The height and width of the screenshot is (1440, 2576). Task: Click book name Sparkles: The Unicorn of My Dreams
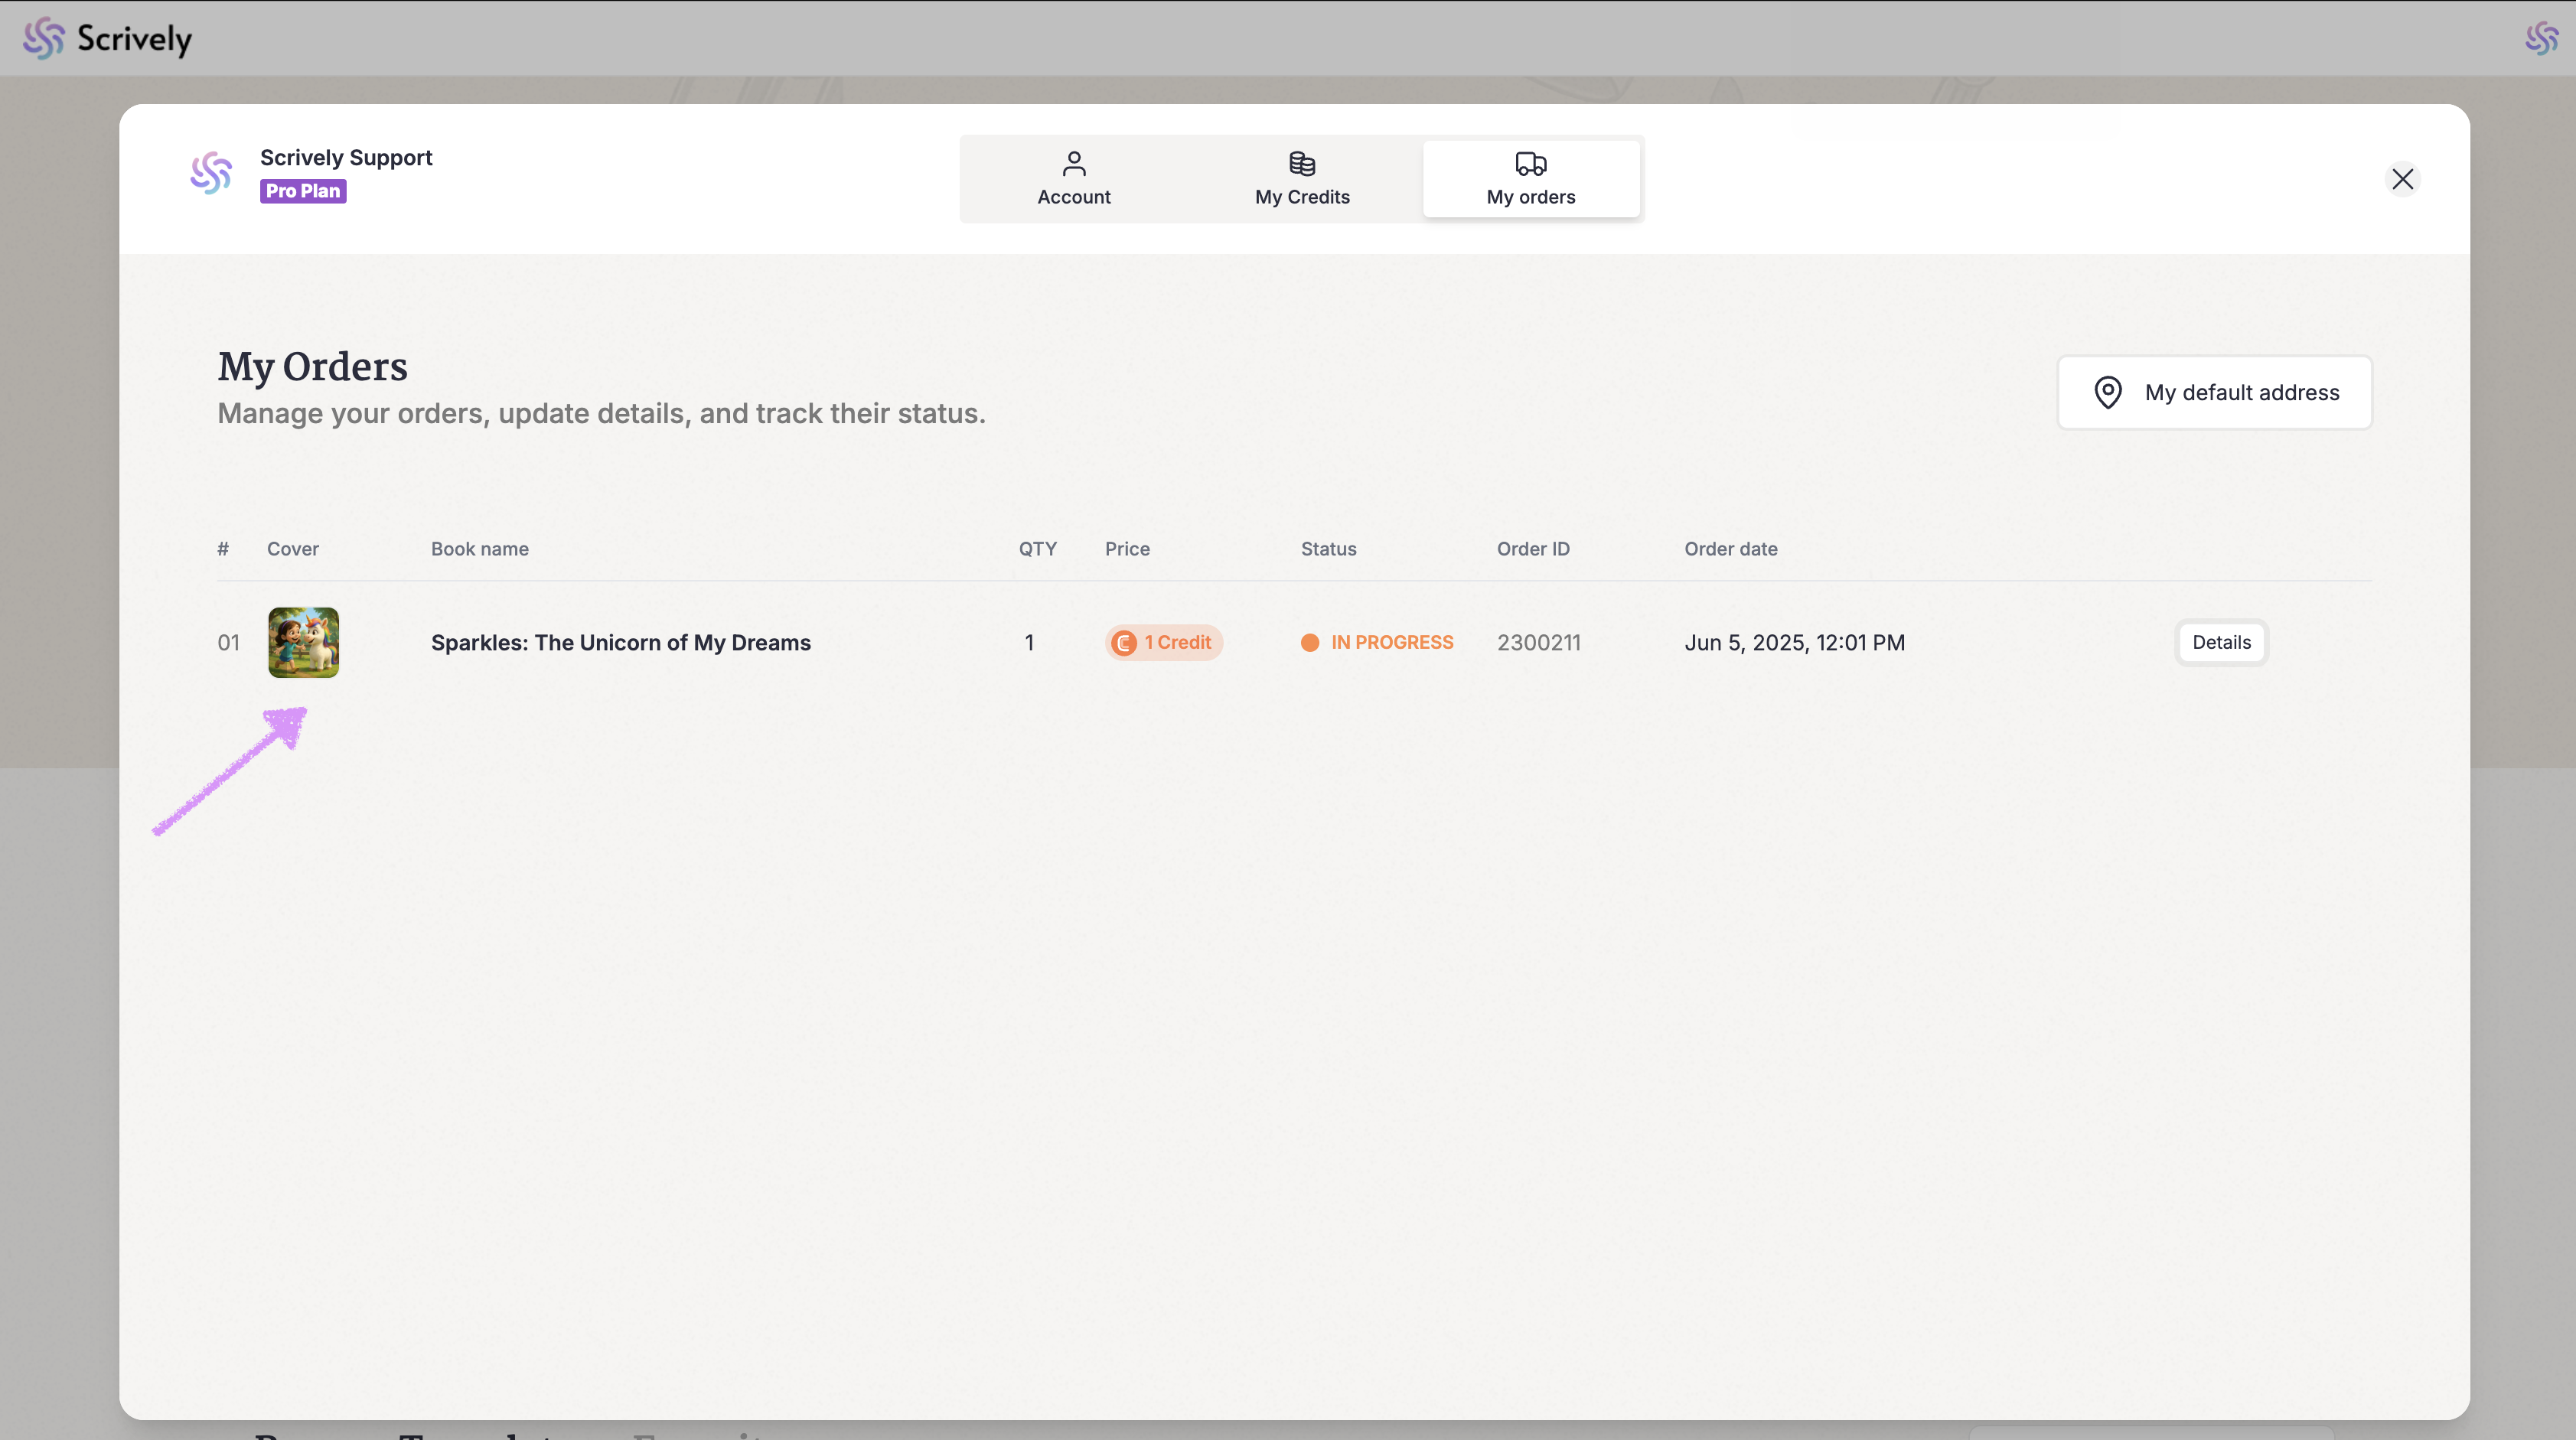(x=620, y=642)
